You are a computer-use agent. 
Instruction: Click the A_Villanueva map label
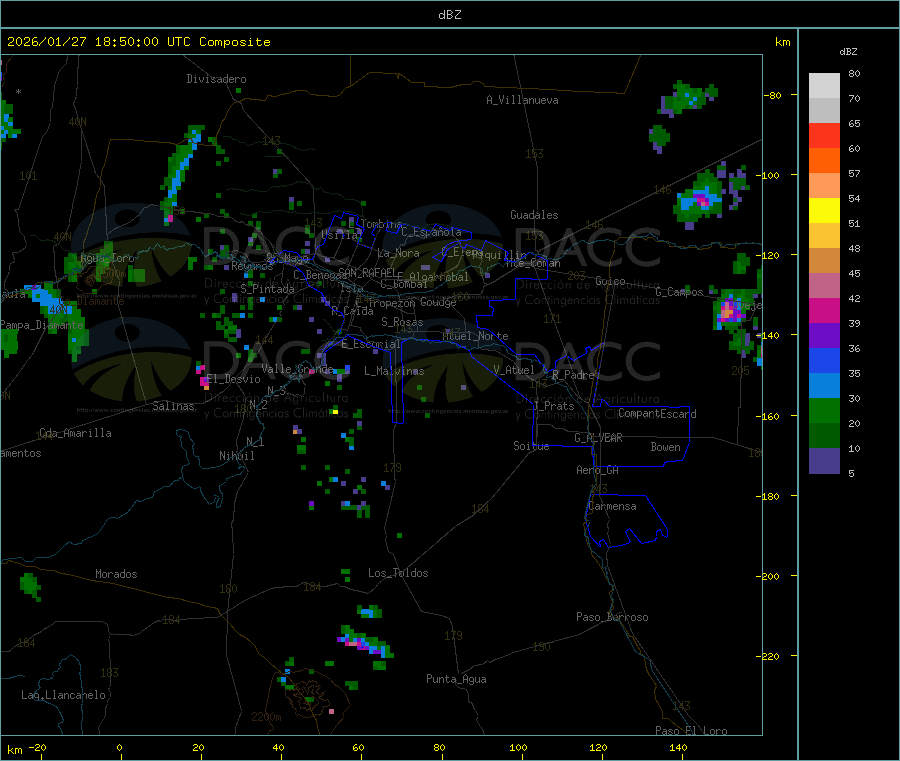pyautogui.click(x=522, y=100)
